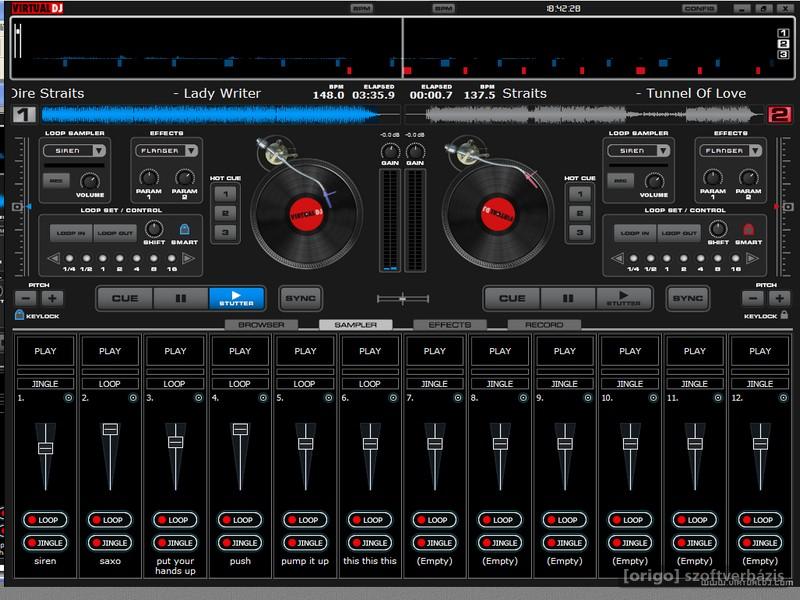
Task: Open right deck Loop Sampler SIREN dropdown
Action: click(638, 151)
